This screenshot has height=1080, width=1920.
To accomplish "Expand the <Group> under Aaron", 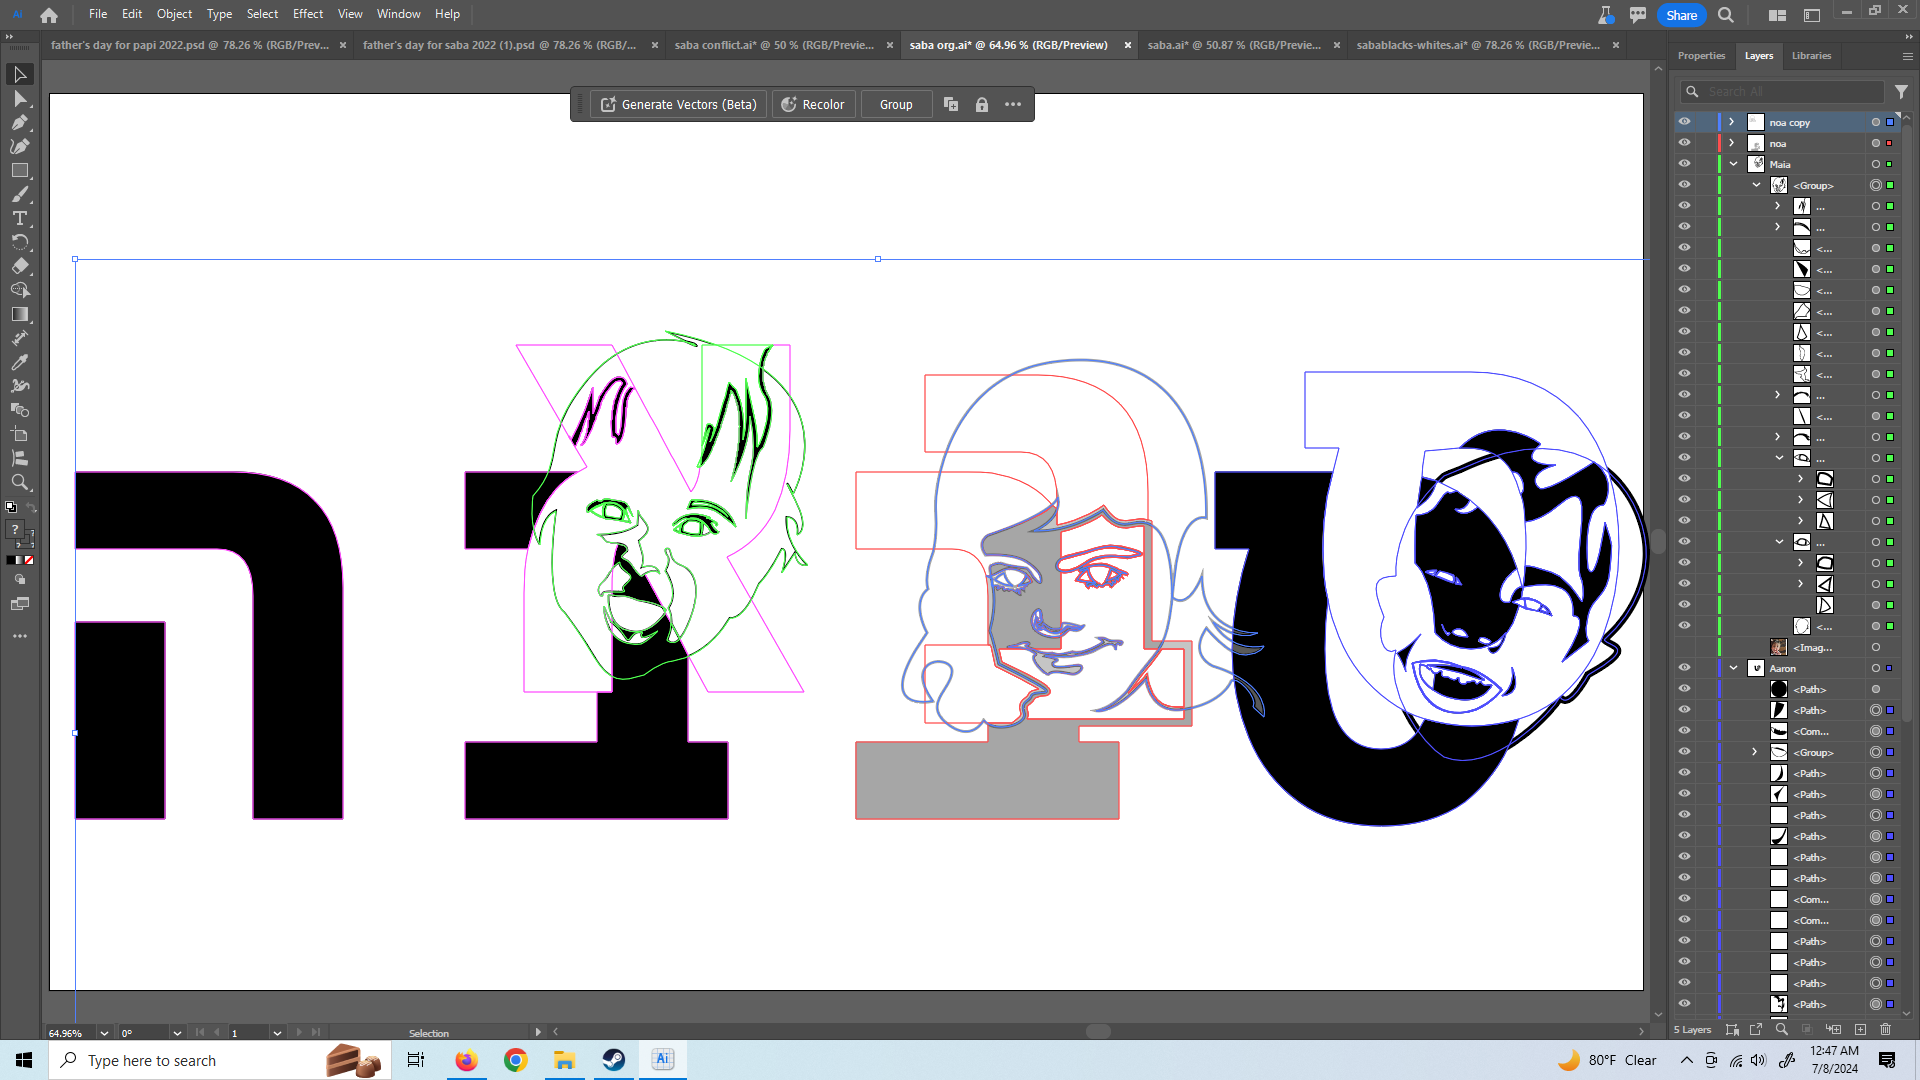I will [x=1755, y=752].
